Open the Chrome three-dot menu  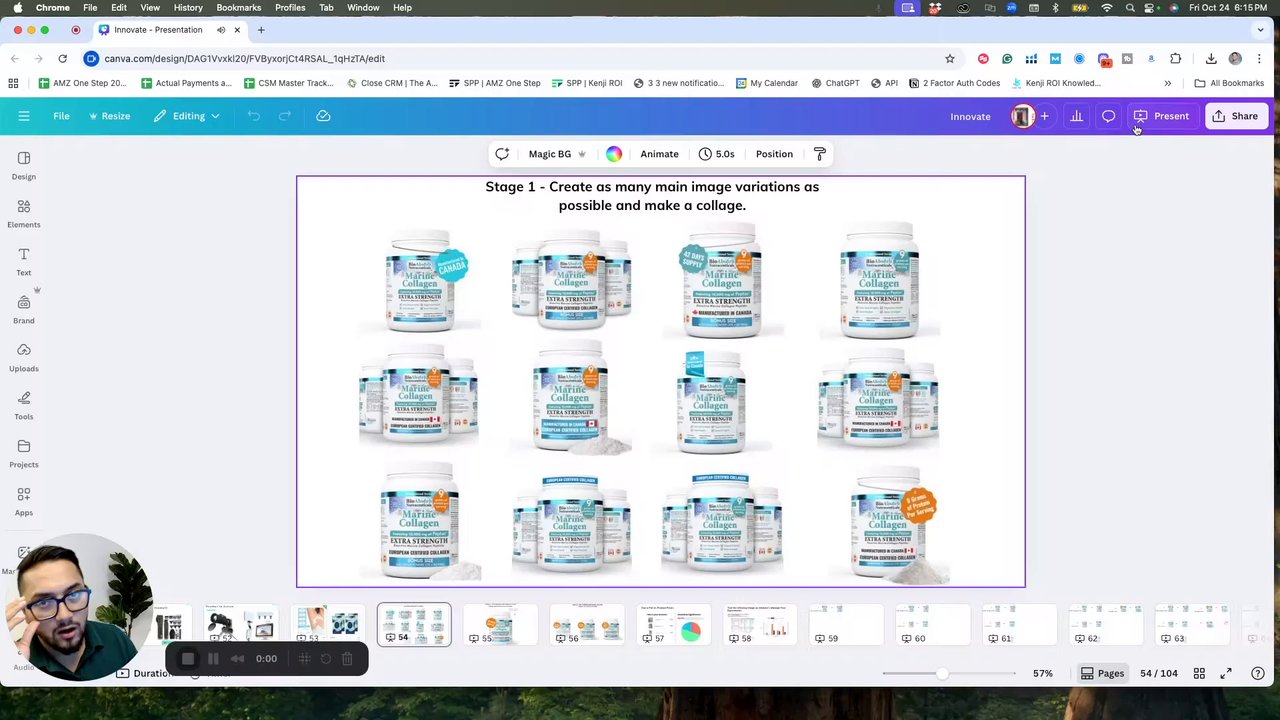point(1259,58)
